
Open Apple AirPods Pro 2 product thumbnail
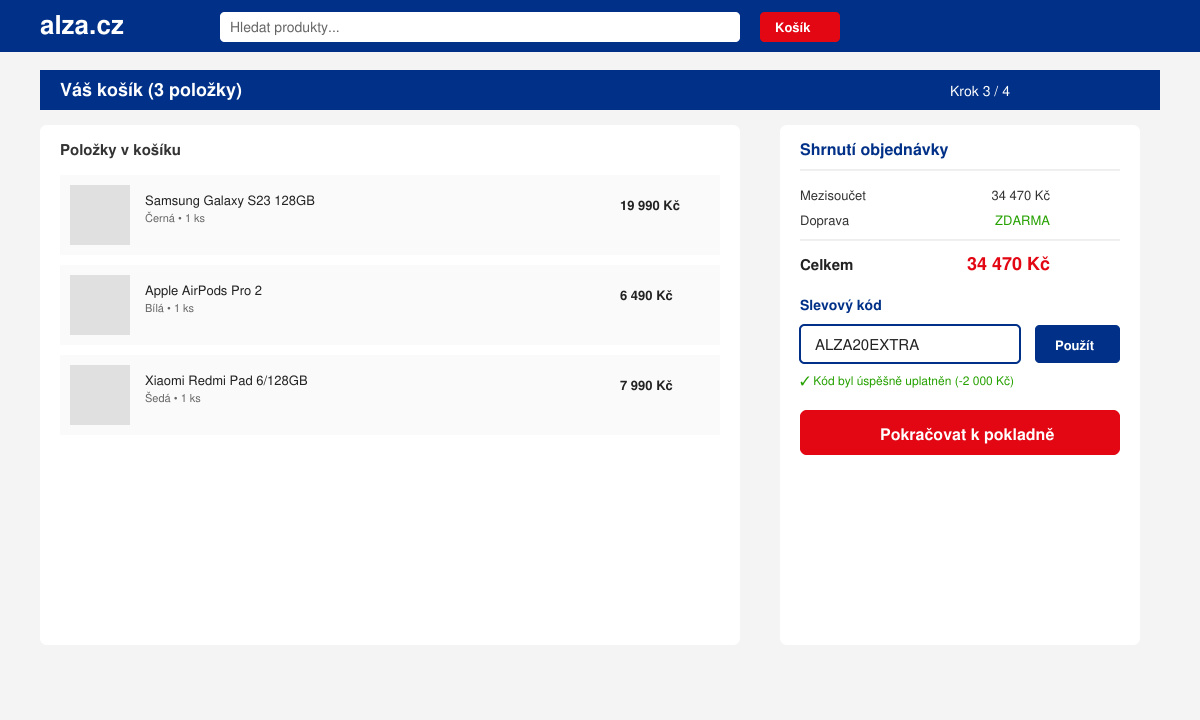(x=100, y=305)
